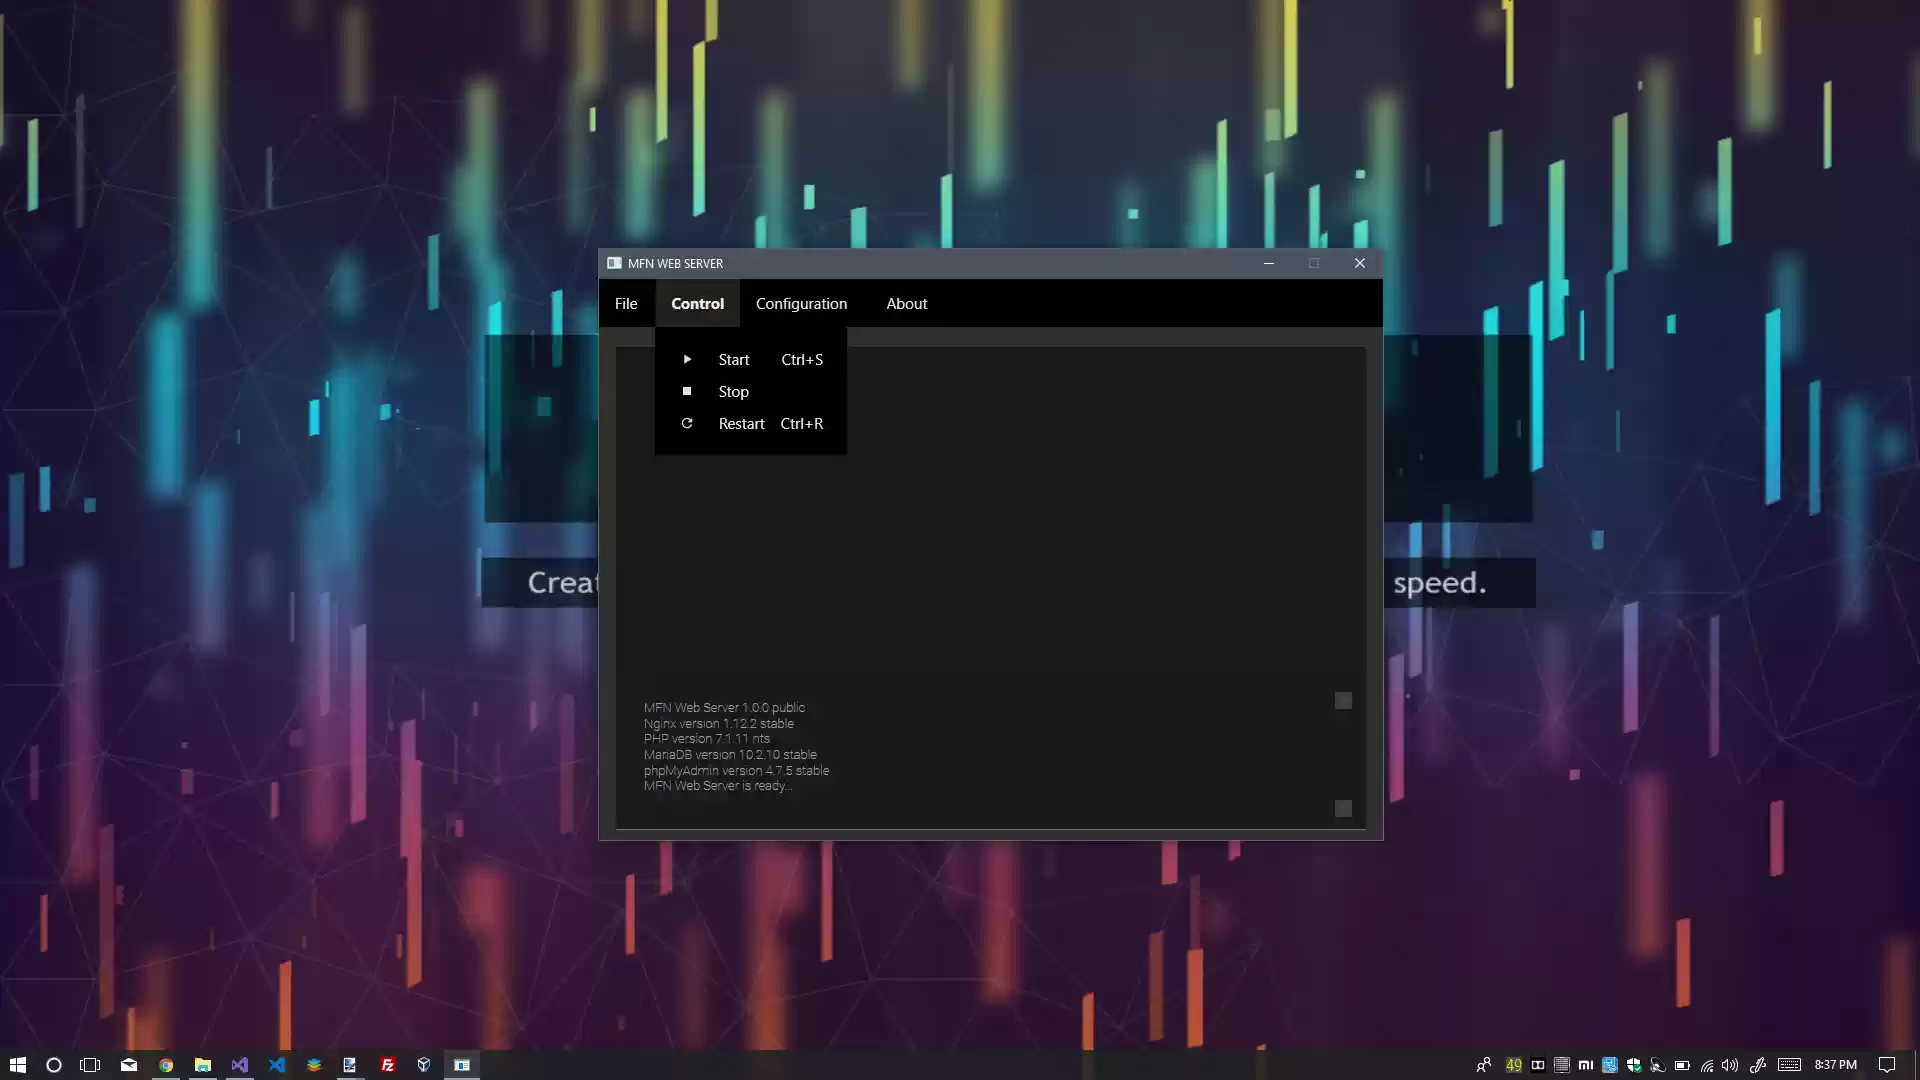Click the touch keyboard tray icon
Image resolution: width=1920 pixels, height=1080 pixels.
(1790, 1065)
